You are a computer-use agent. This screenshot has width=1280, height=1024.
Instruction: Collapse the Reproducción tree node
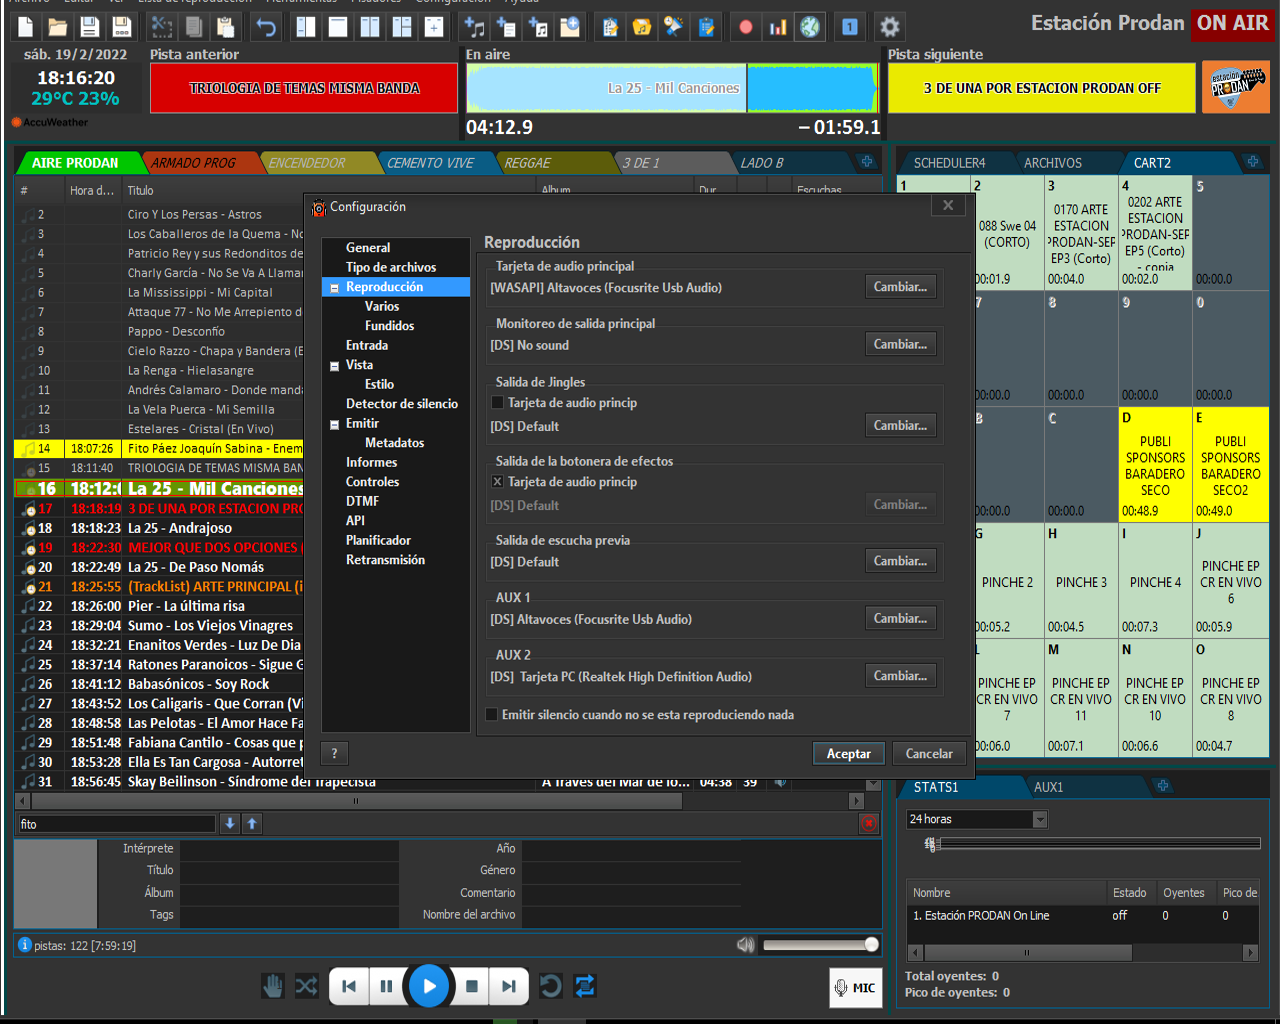(334, 288)
